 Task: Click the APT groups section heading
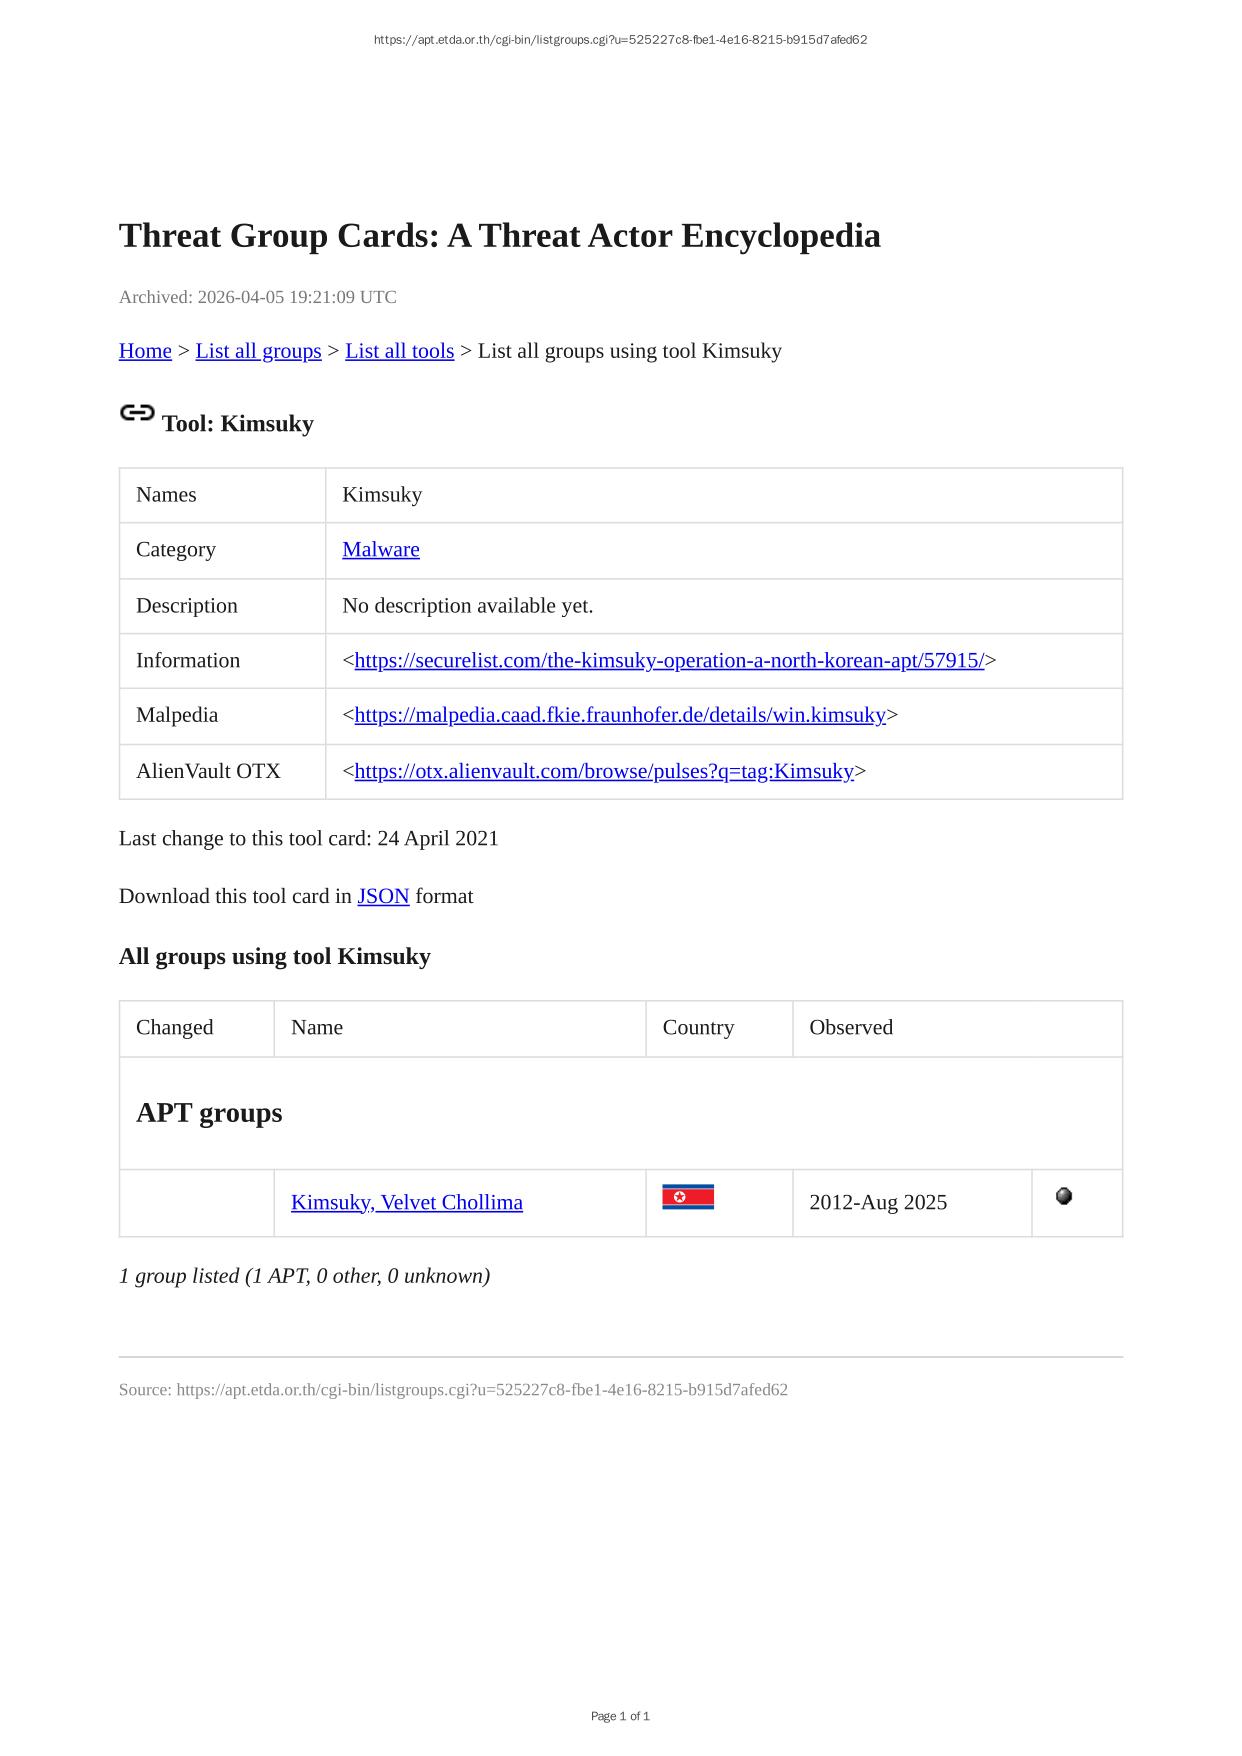pyautogui.click(x=209, y=1113)
